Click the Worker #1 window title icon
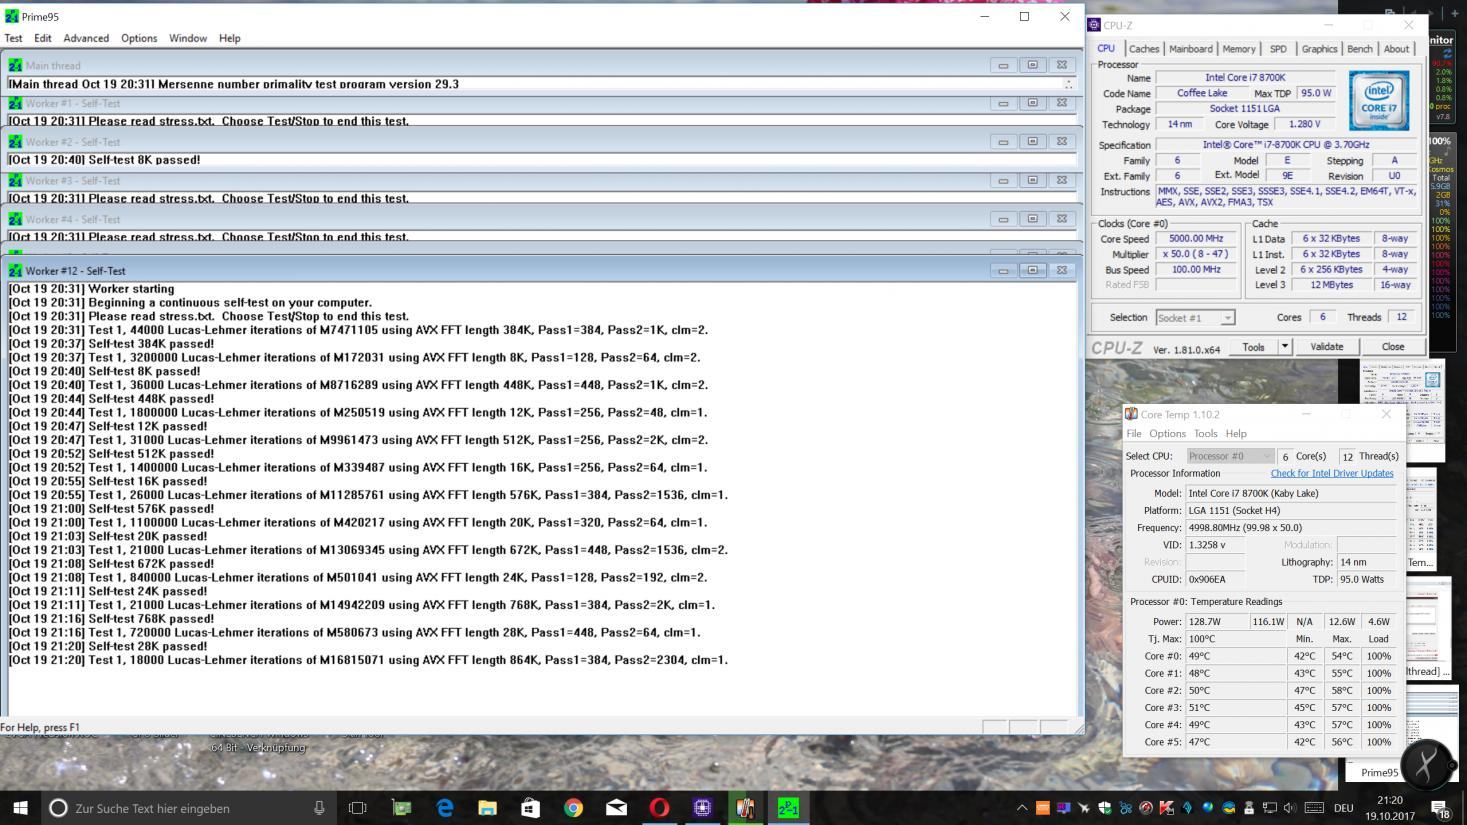Viewport: 1467px width, 825px height. pos(15,103)
